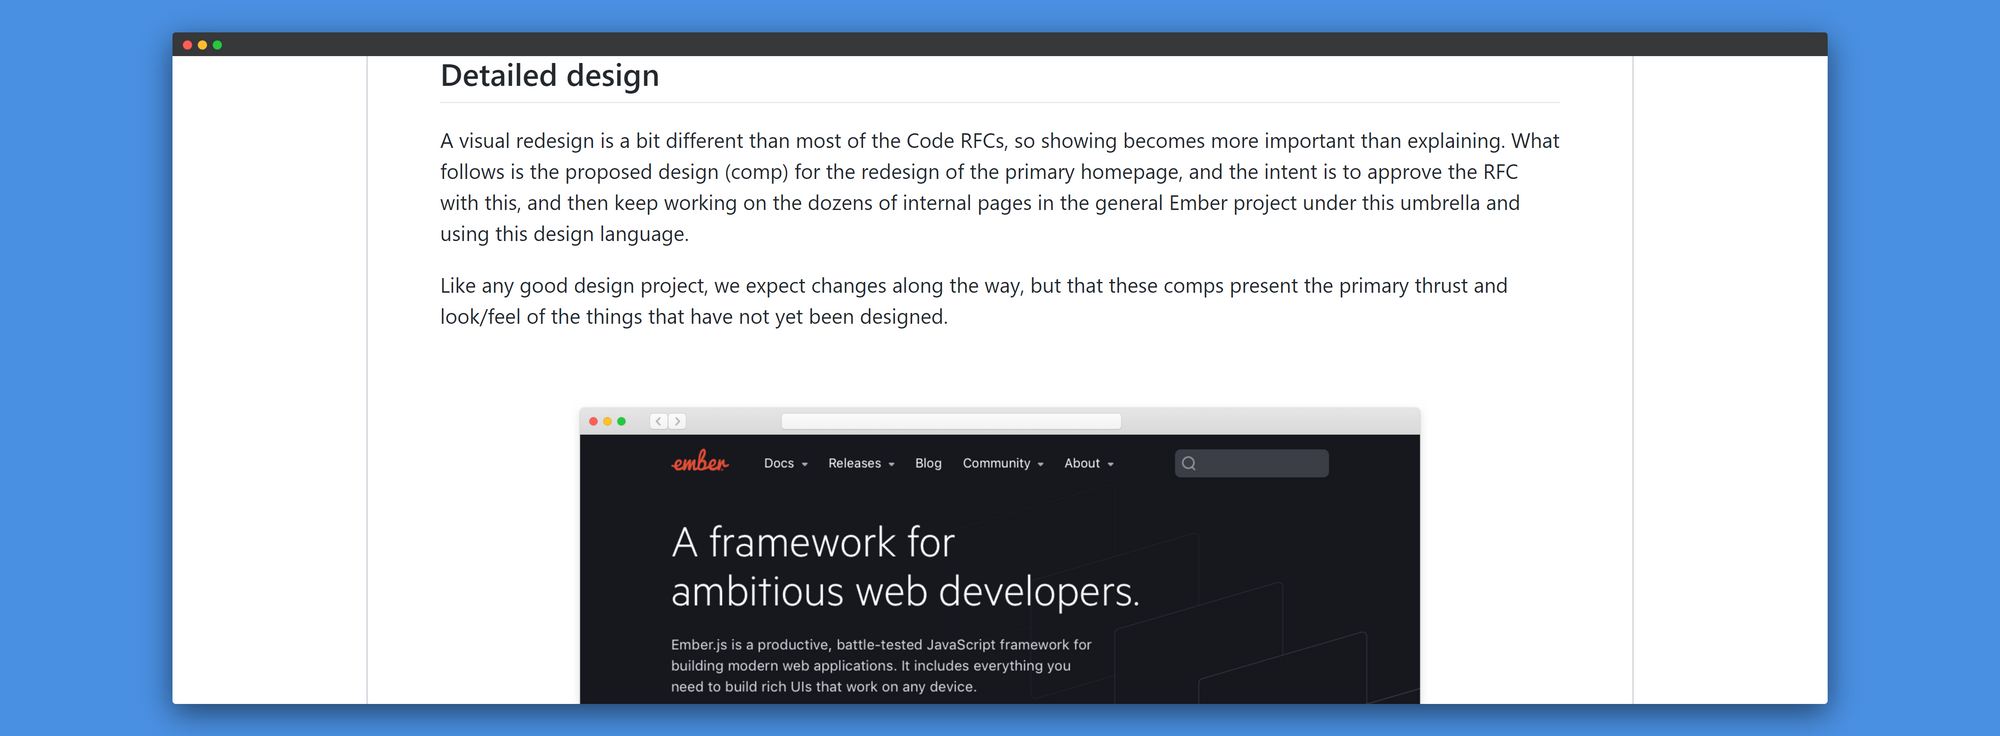This screenshot has width=2000, height=736.
Task: Click the headline "A framework for ambitious web developers"
Action: 905,567
